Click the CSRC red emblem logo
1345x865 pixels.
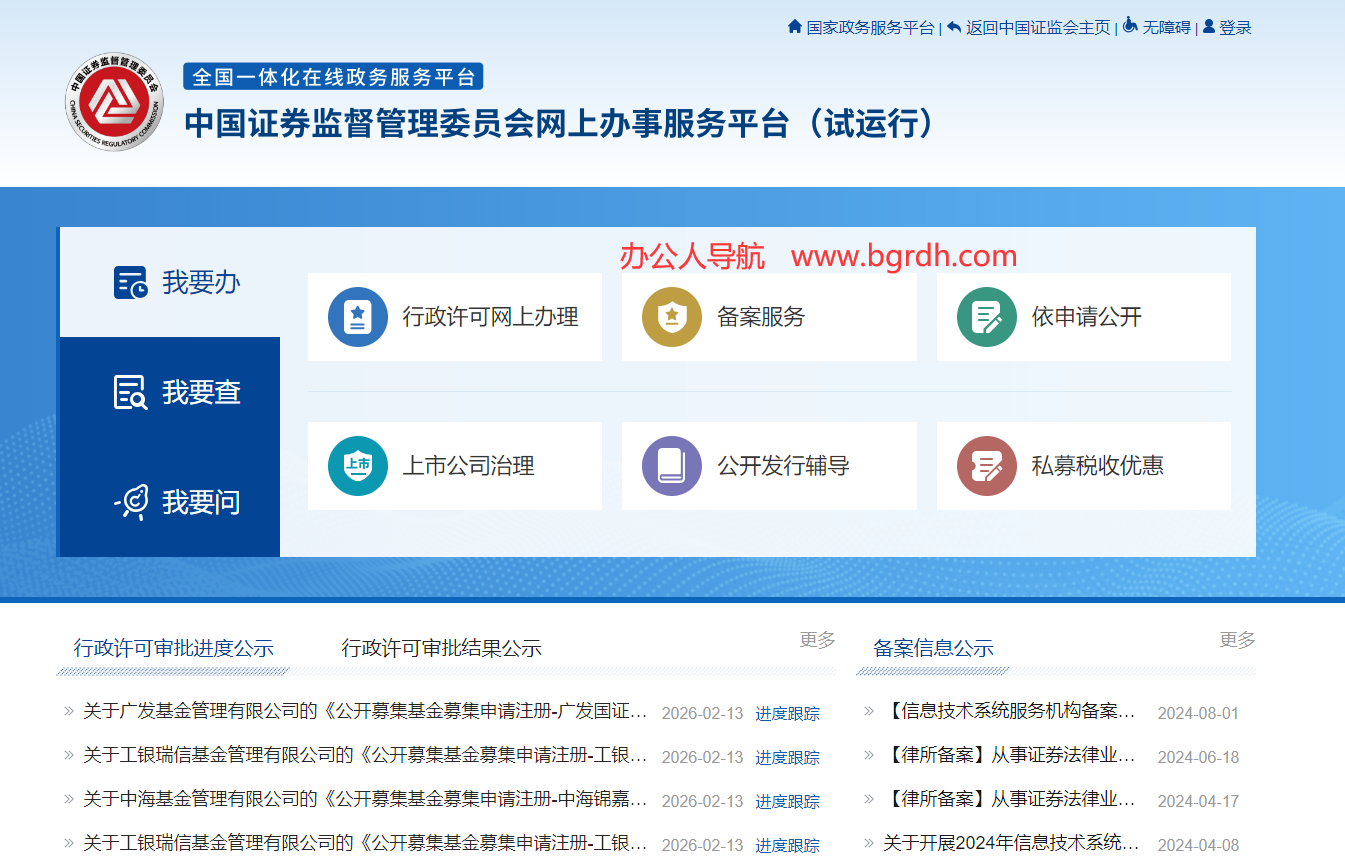coord(115,103)
